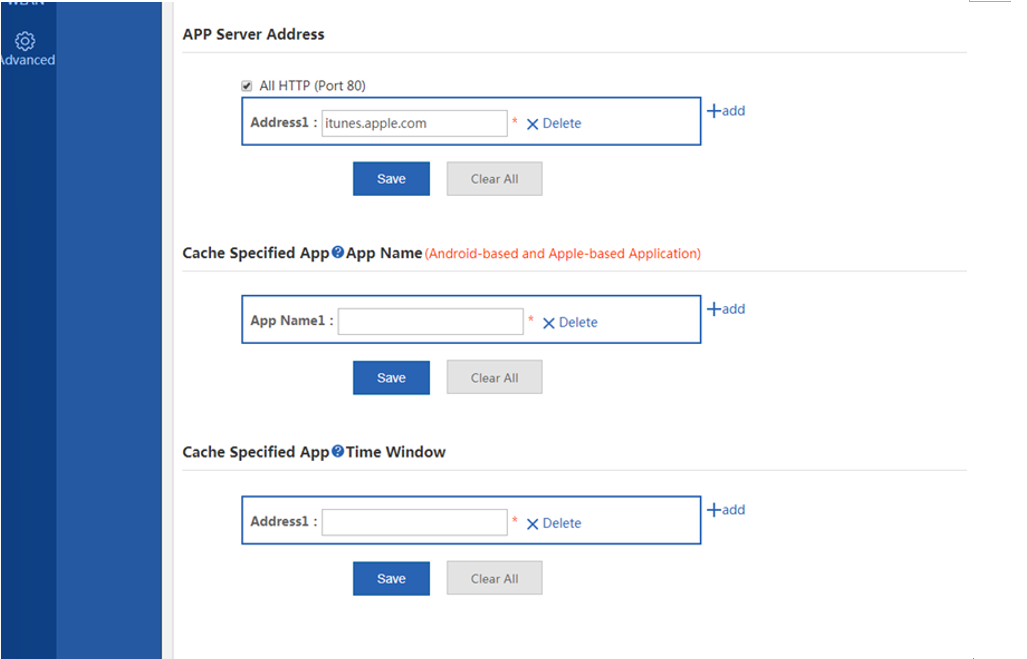Add another app name entry

pyautogui.click(x=726, y=309)
